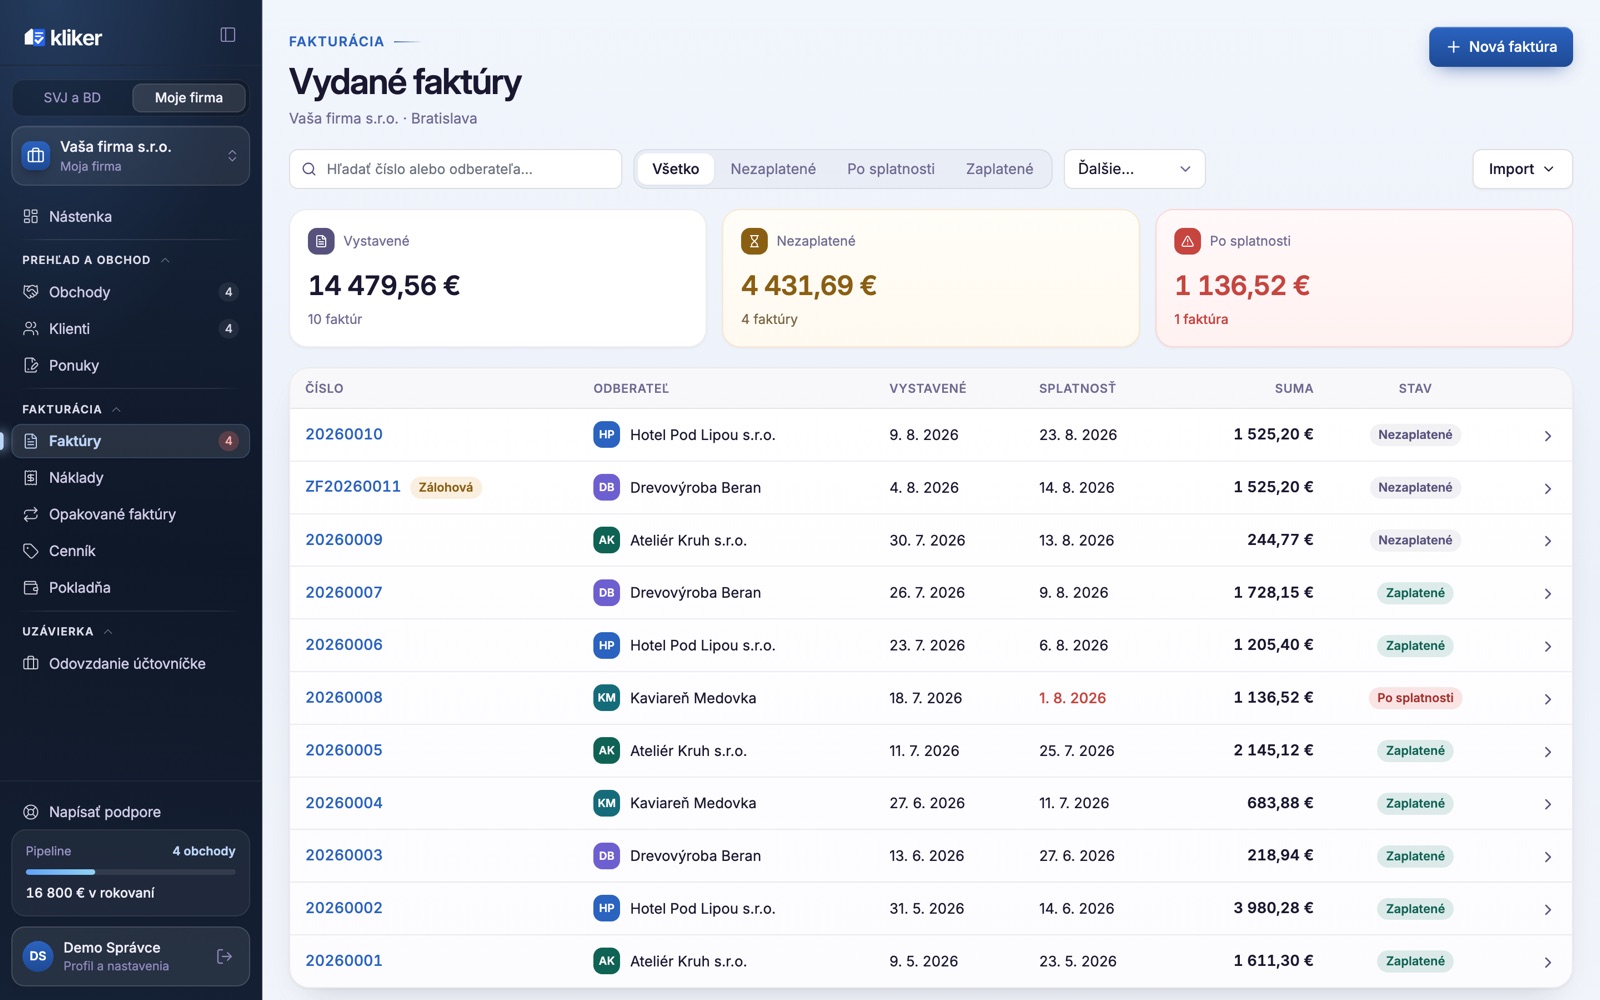Select the Zaplatené filter tab
The height and width of the screenshot is (1000, 1600).
pos(1000,169)
